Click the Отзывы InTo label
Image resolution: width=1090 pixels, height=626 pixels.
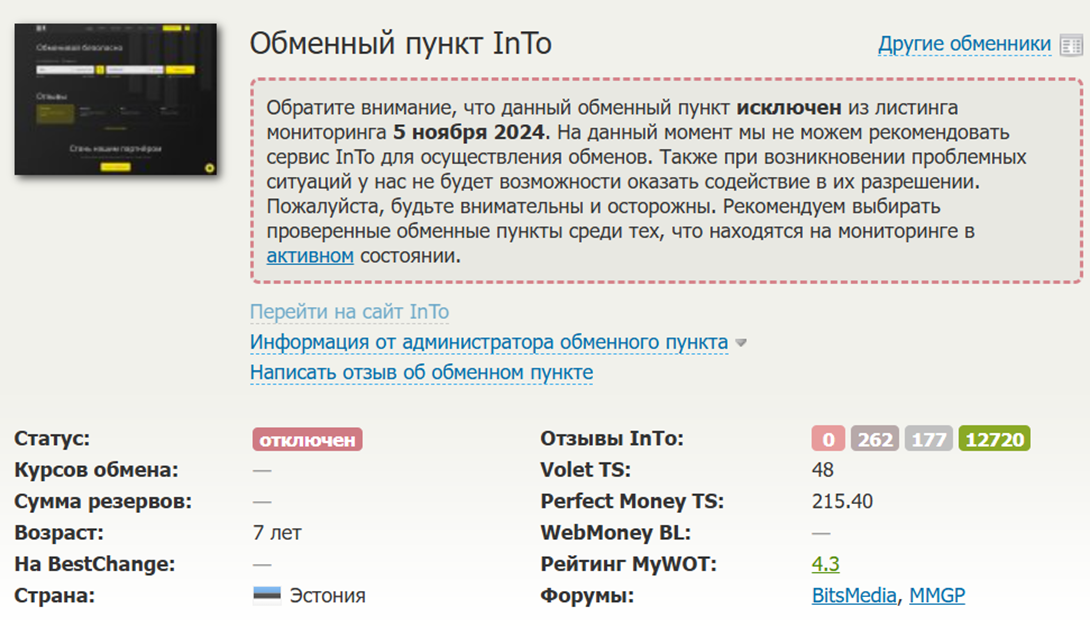612,439
